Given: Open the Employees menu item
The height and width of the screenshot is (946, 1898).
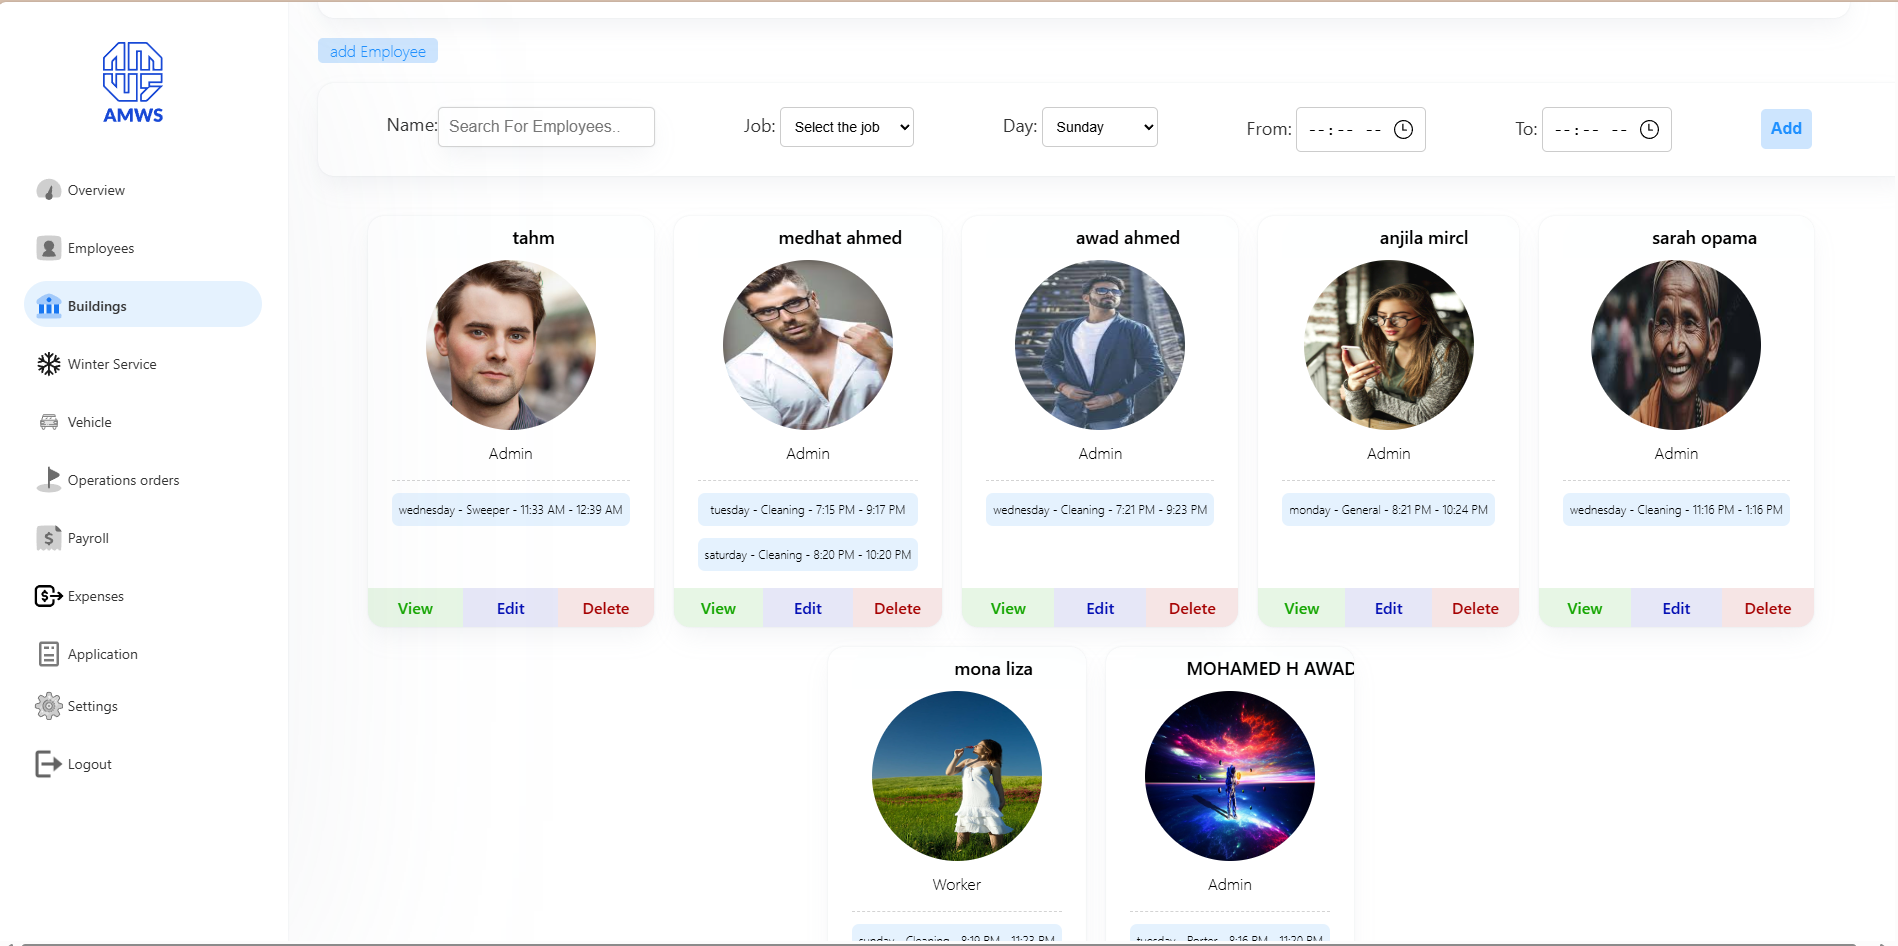Looking at the screenshot, I should pos(100,248).
